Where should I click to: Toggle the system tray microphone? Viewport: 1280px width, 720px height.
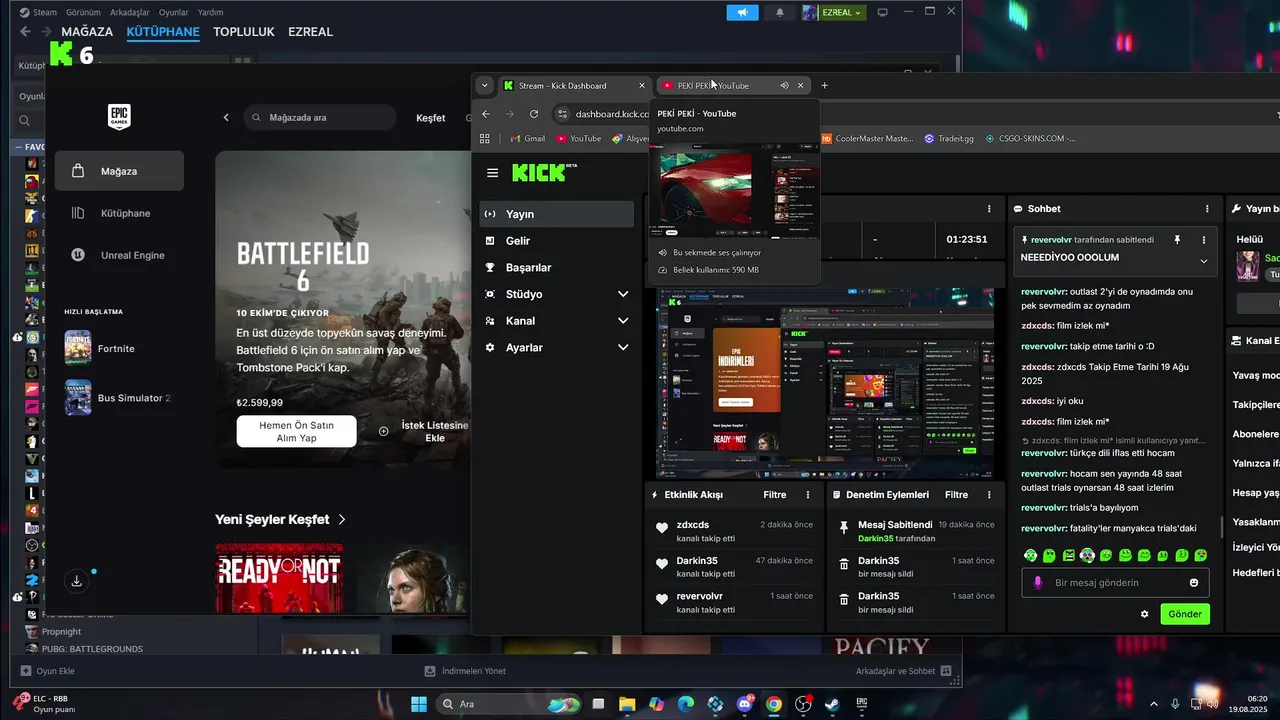click(x=1175, y=704)
